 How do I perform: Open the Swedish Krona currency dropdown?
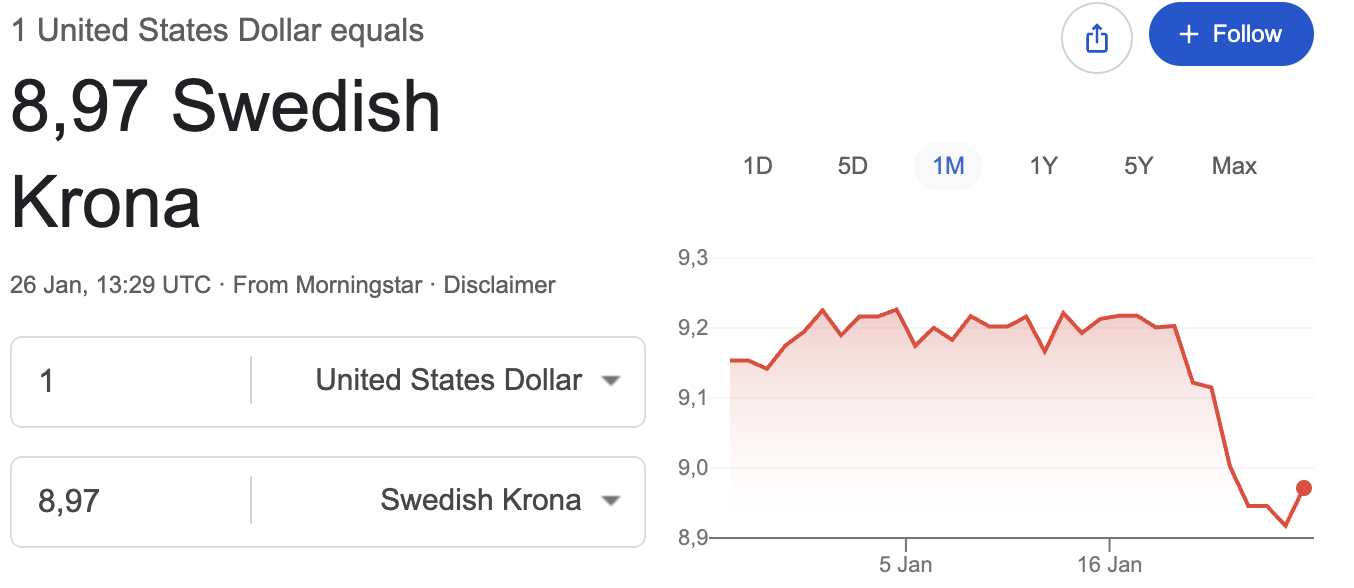click(x=500, y=500)
